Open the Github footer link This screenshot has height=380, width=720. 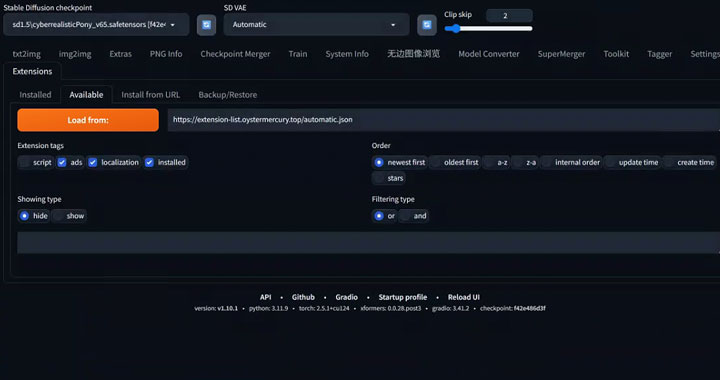(x=304, y=297)
